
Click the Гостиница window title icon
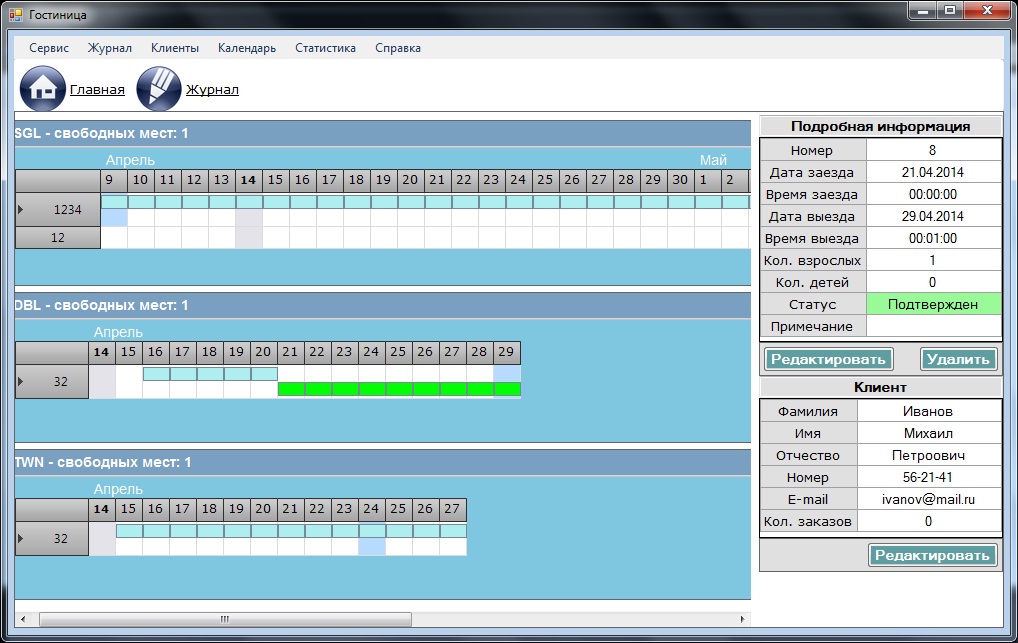click(x=16, y=14)
